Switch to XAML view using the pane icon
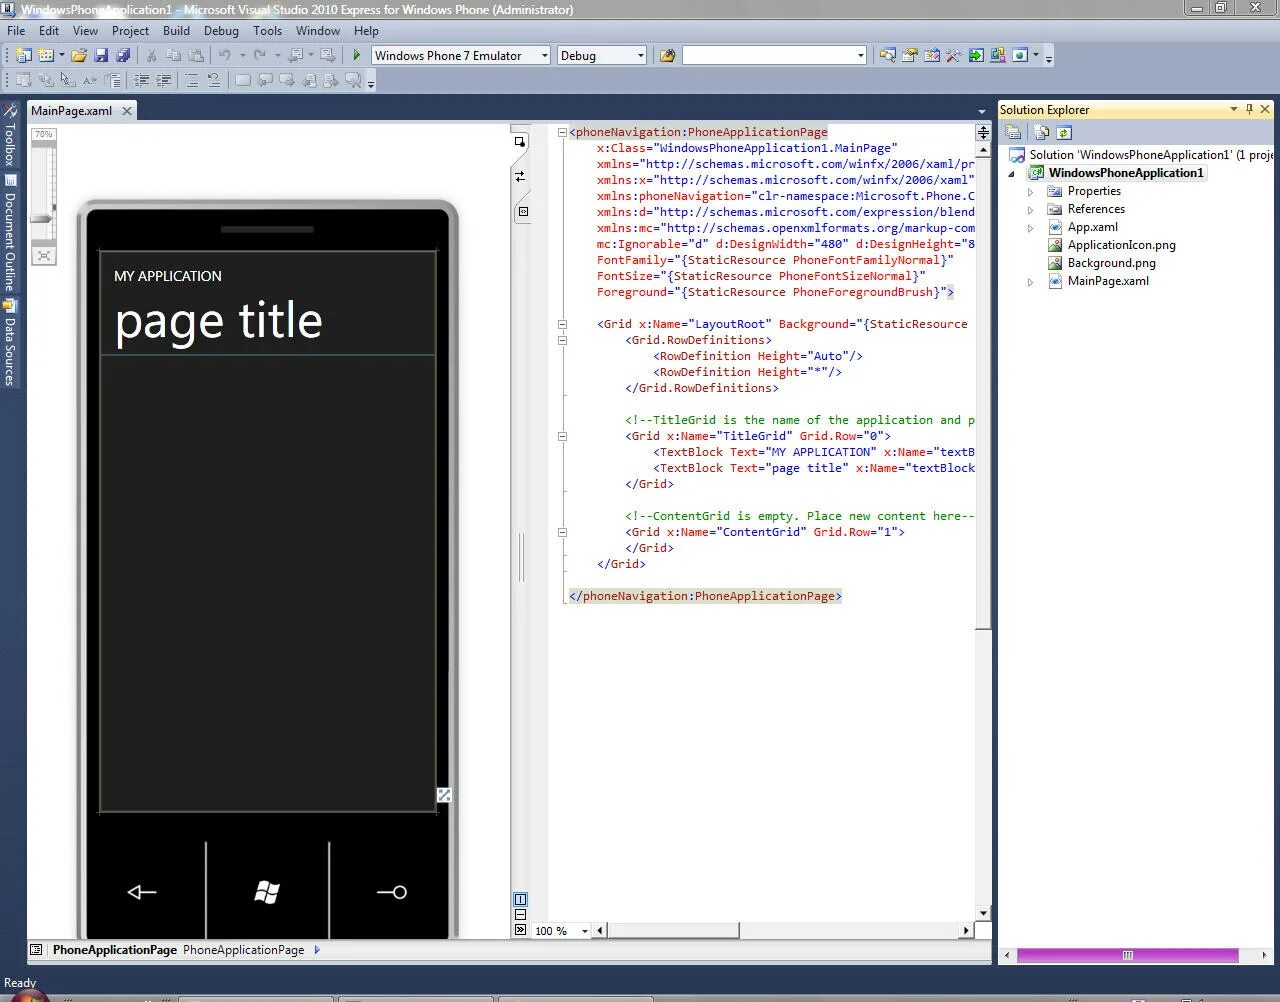Screen dimensions: 1280x1002 coord(523,212)
